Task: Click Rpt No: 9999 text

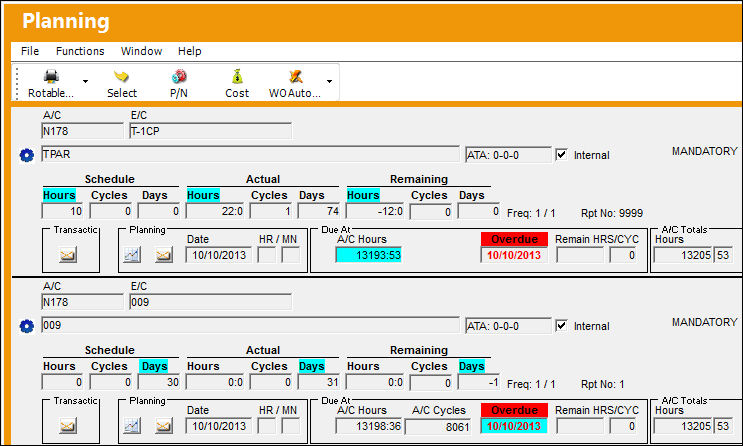Action: point(612,213)
